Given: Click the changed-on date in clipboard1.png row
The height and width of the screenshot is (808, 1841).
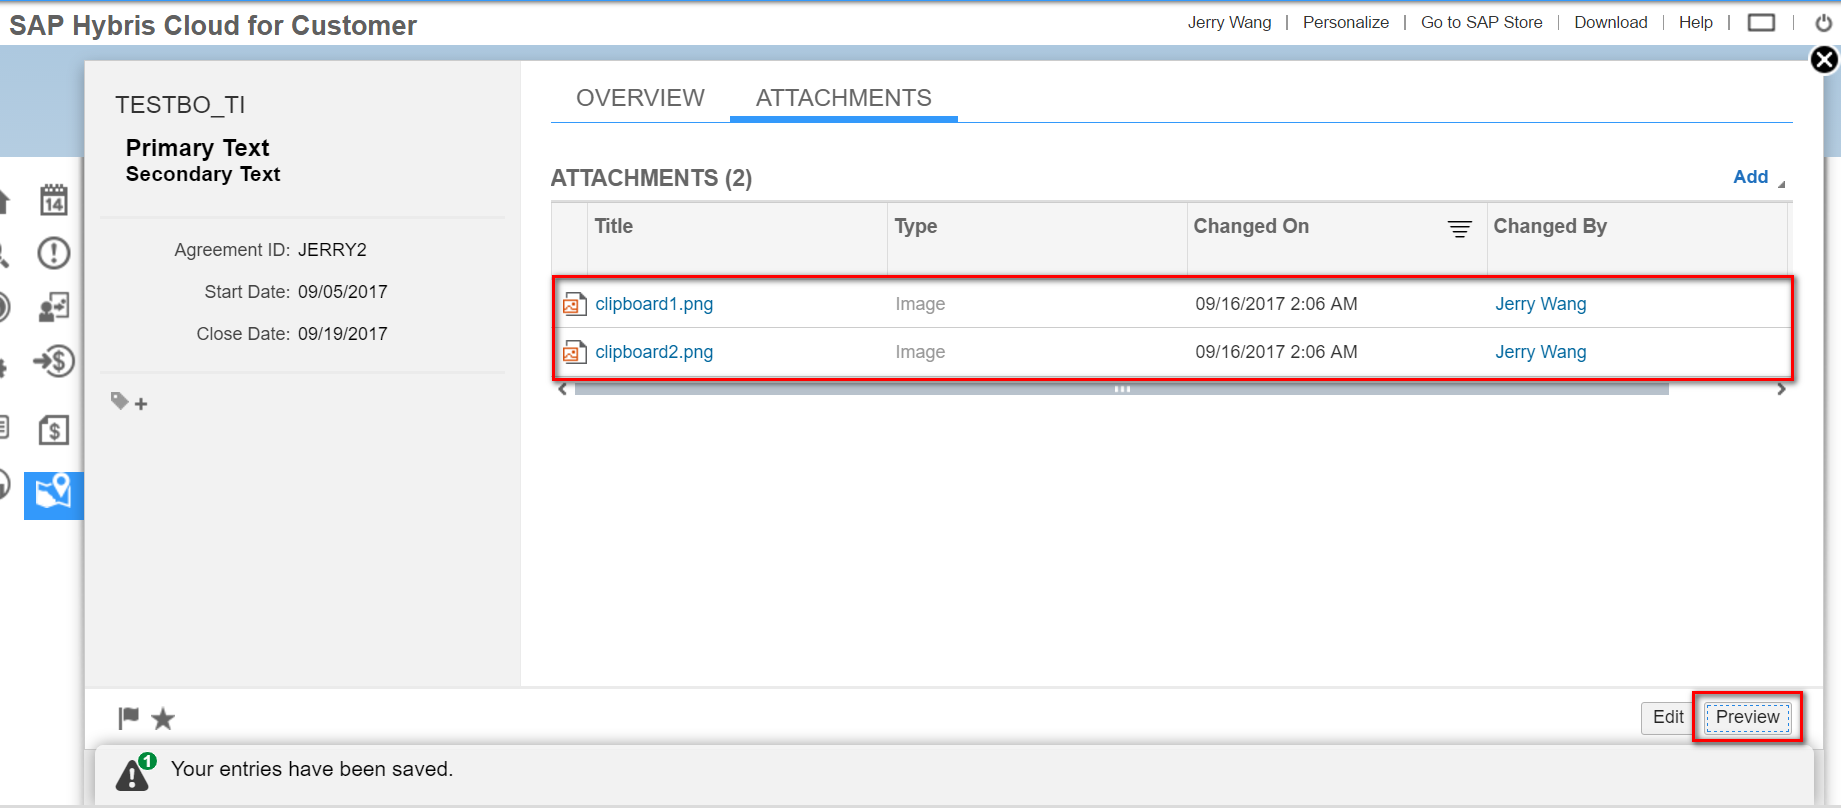Looking at the screenshot, I should tap(1276, 304).
